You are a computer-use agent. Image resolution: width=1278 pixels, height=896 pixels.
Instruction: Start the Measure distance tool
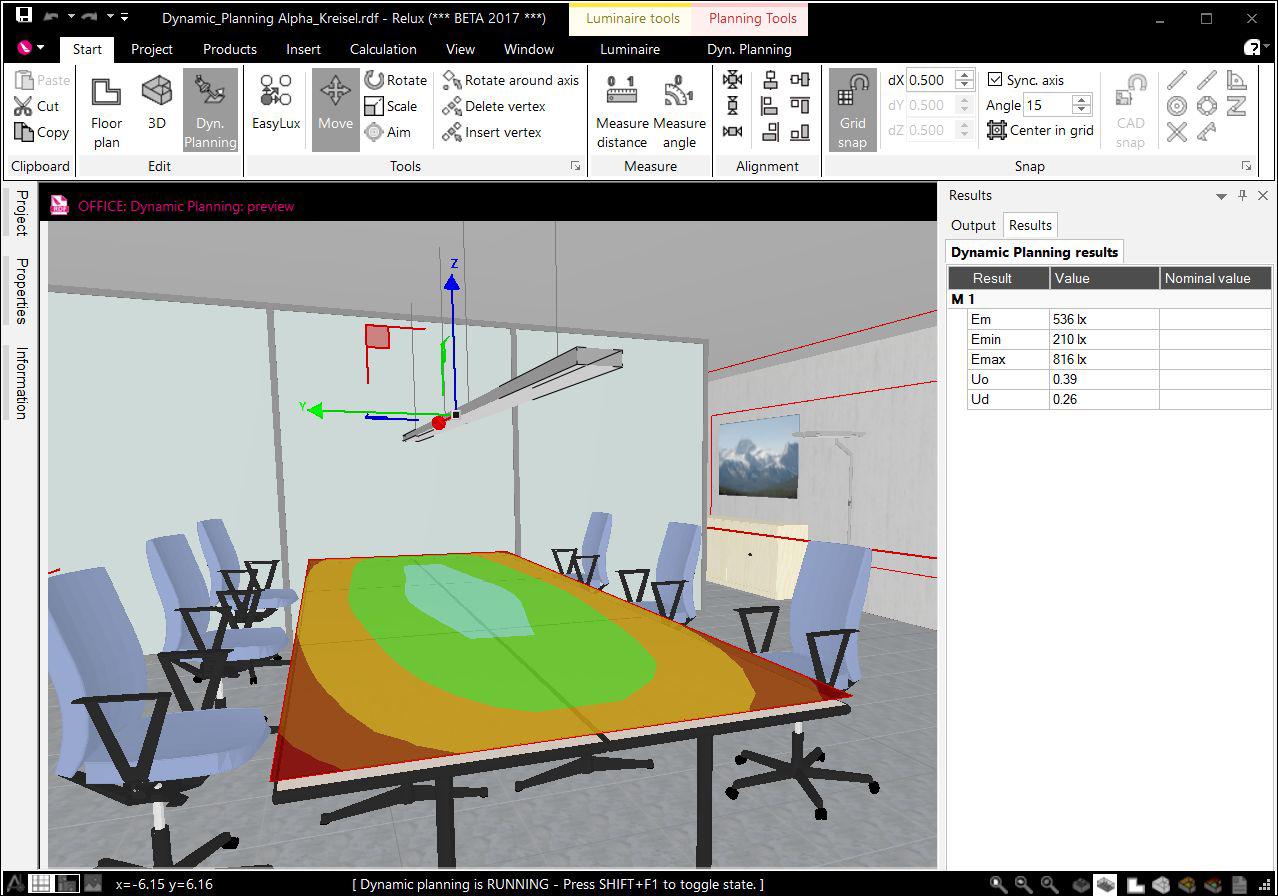tap(622, 111)
